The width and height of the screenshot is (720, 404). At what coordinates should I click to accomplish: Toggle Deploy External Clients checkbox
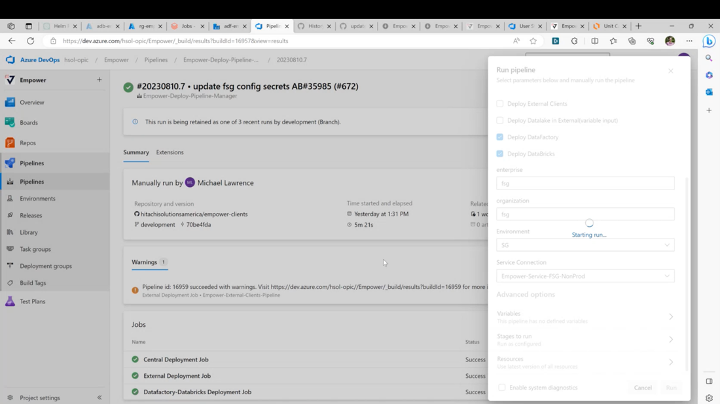(x=500, y=104)
